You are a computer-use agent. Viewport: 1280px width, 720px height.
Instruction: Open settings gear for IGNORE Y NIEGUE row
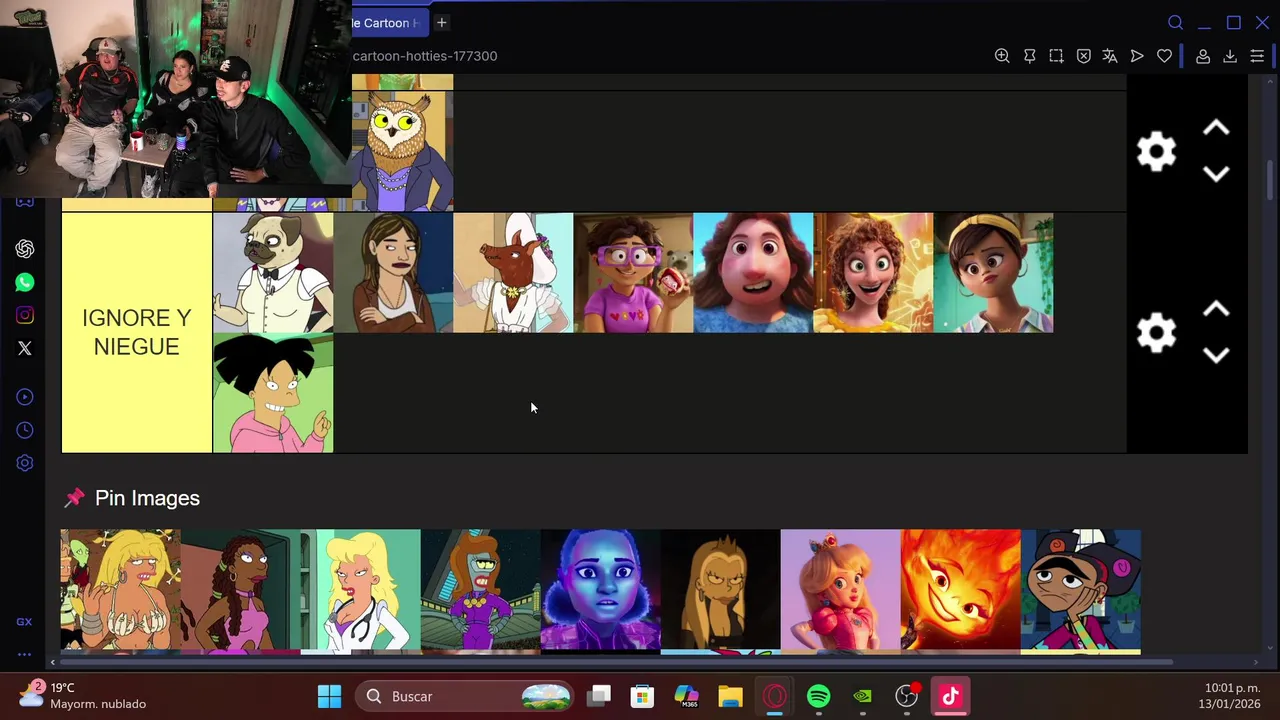(x=1157, y=333)
